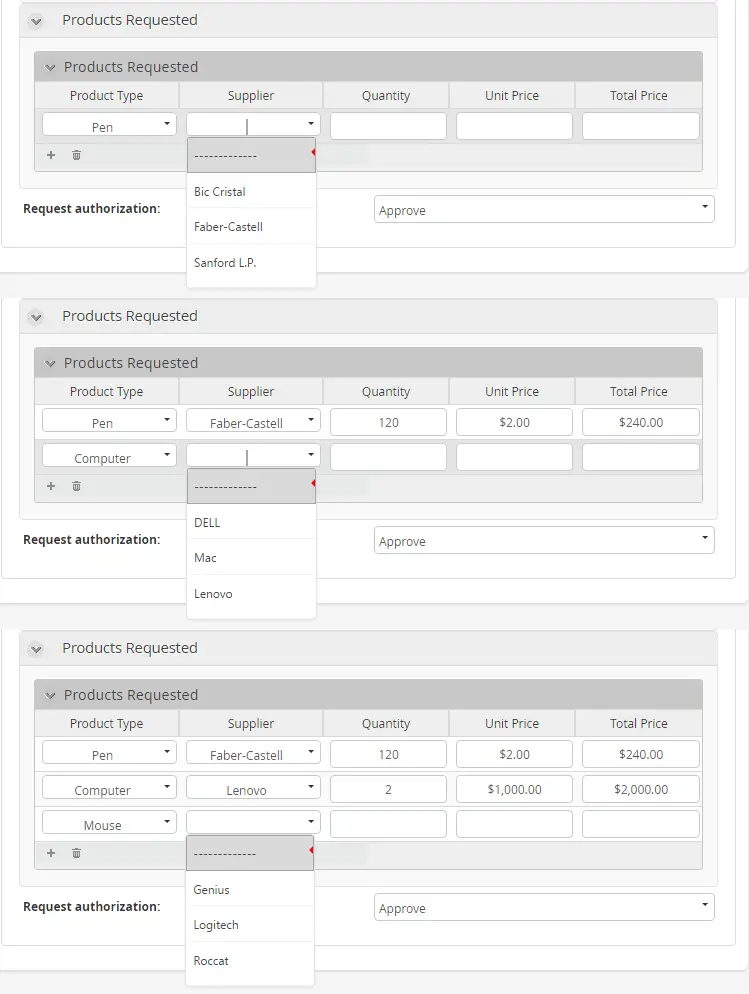Image resolution: width=749 pixels, height=994 pixels.
Task: Choose Genius from supplier list
Action: click(x=250, y=889)
